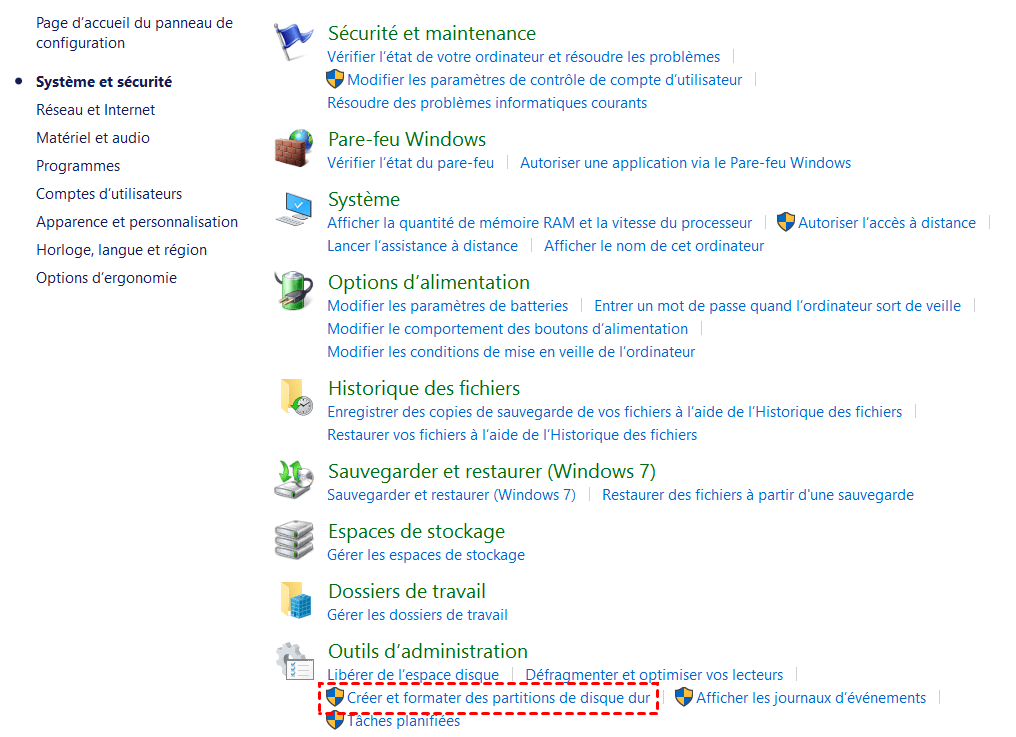The image size is (1016, 737).
Task: Click Défragmenter et optimiser vos lecteurs link
Action: click(654, 675)
